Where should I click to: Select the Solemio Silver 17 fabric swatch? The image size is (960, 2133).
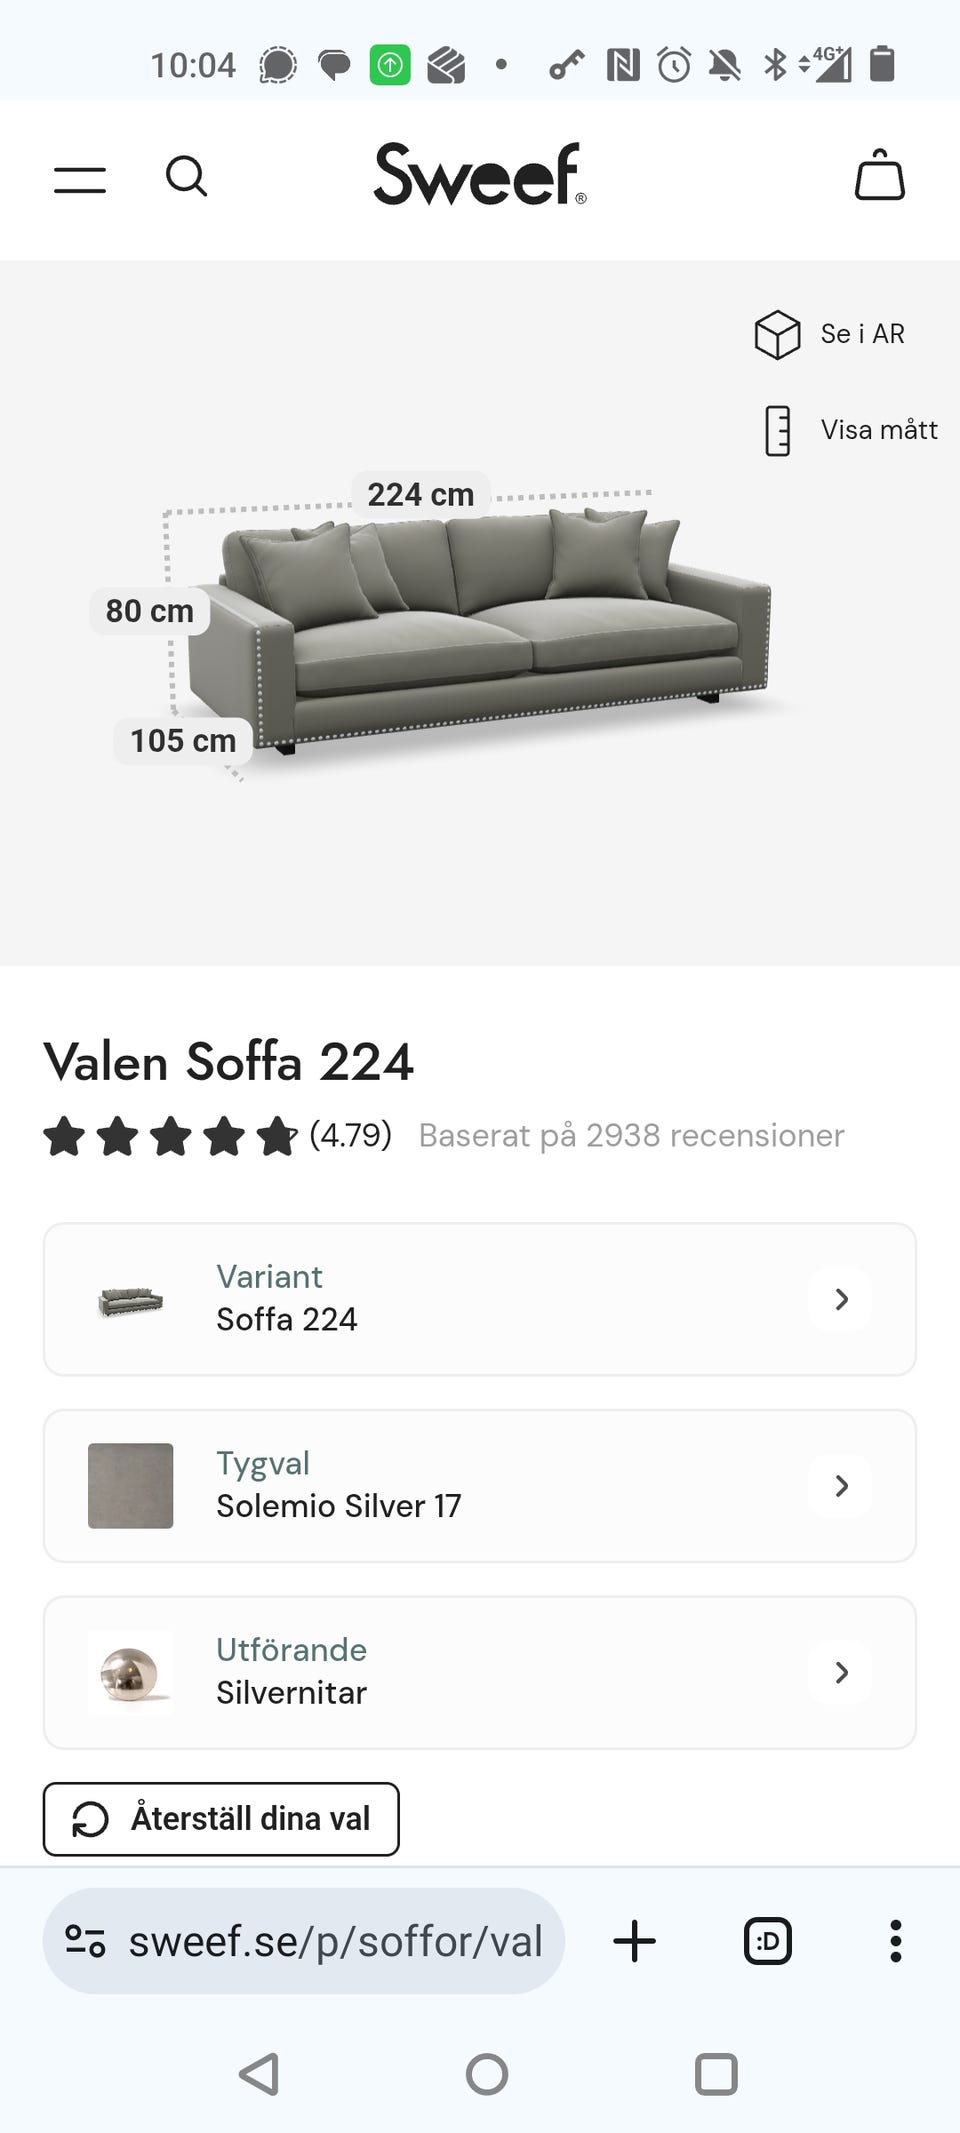pos(131,1486)
